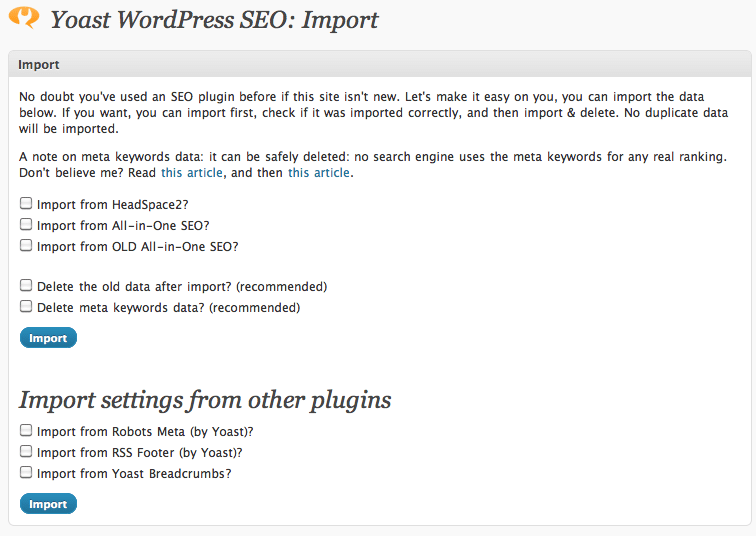Image resolution: width=756 pixels, height=536 pixels.
Task: Click the Import panel header bar
Action: pyautogui.click(x=380, y=64)
